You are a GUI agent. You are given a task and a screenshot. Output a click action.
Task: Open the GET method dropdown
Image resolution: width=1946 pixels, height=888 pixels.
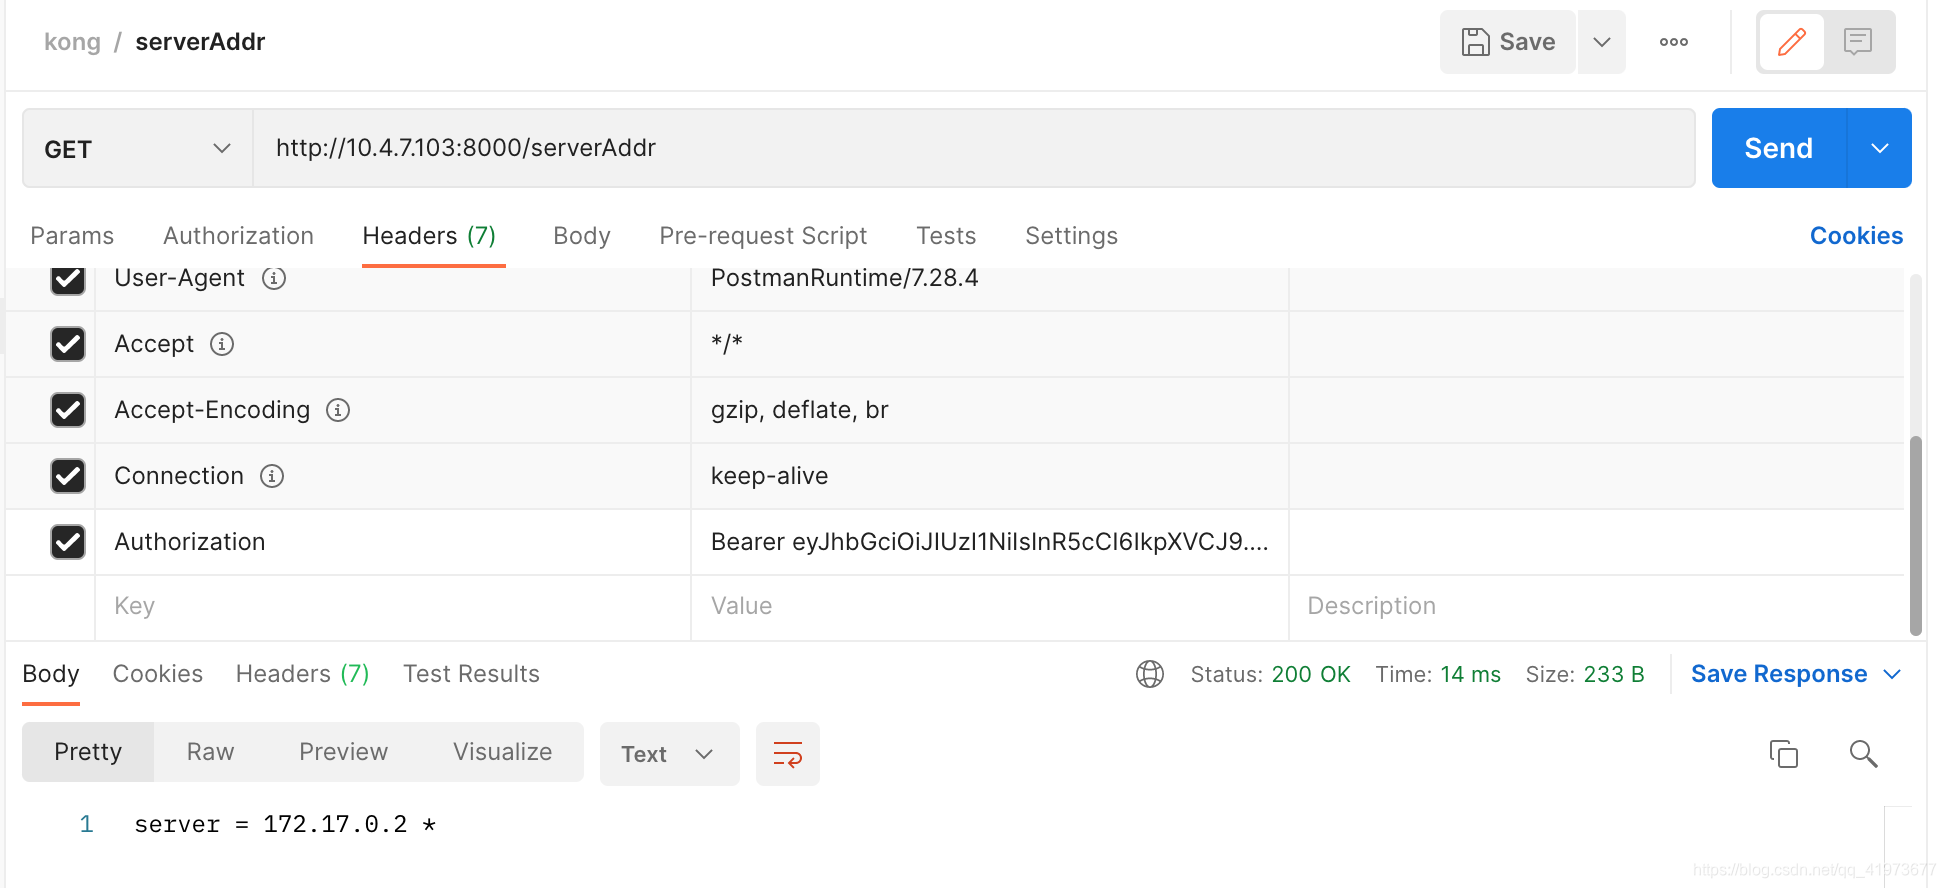pyautogui.click(x=137, y=149)
